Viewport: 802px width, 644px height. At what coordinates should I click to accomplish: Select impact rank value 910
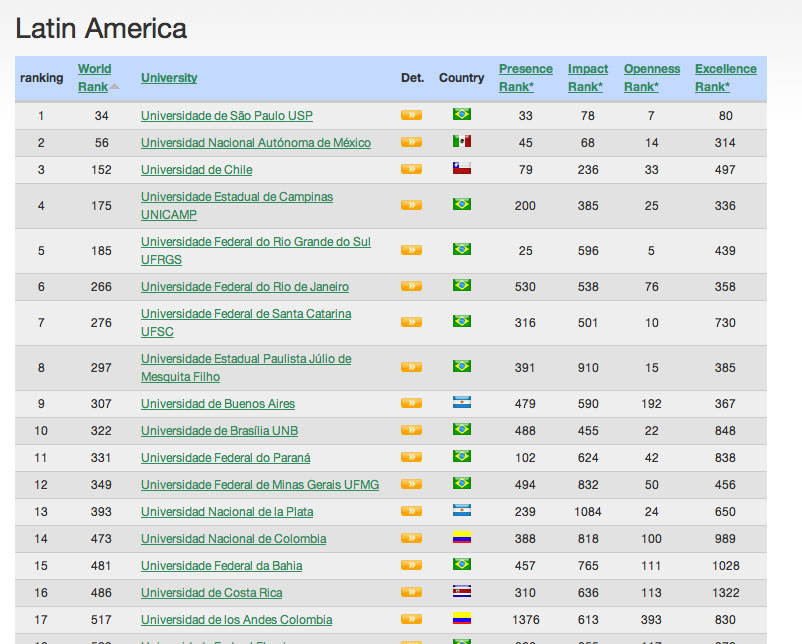coord(588,368)
